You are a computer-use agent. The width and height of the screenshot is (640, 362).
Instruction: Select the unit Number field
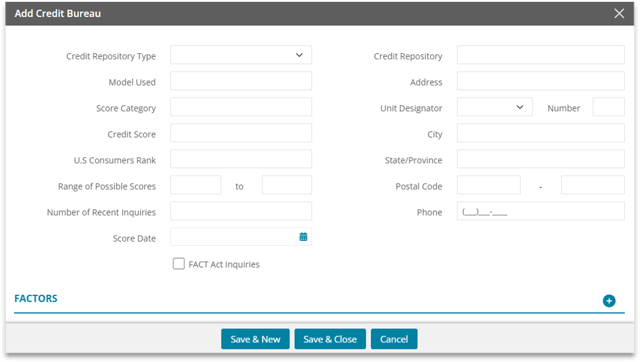pyautogui.click(x=609, y=107)
